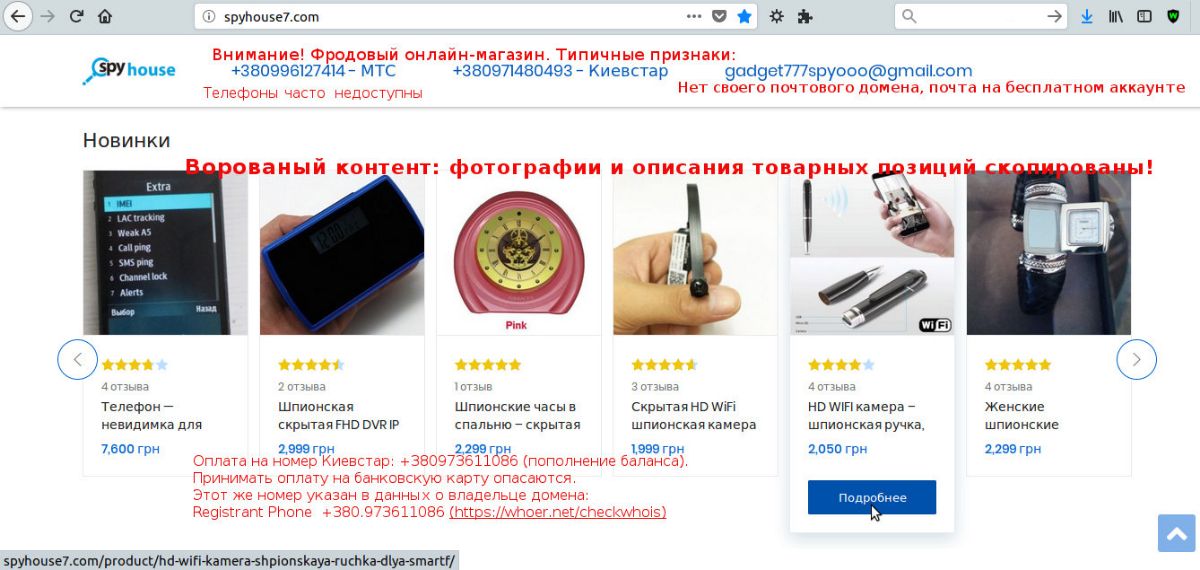Screen dimensions: 1200x570
Task: Open the page actions three-dots menu
Action: 694,16
